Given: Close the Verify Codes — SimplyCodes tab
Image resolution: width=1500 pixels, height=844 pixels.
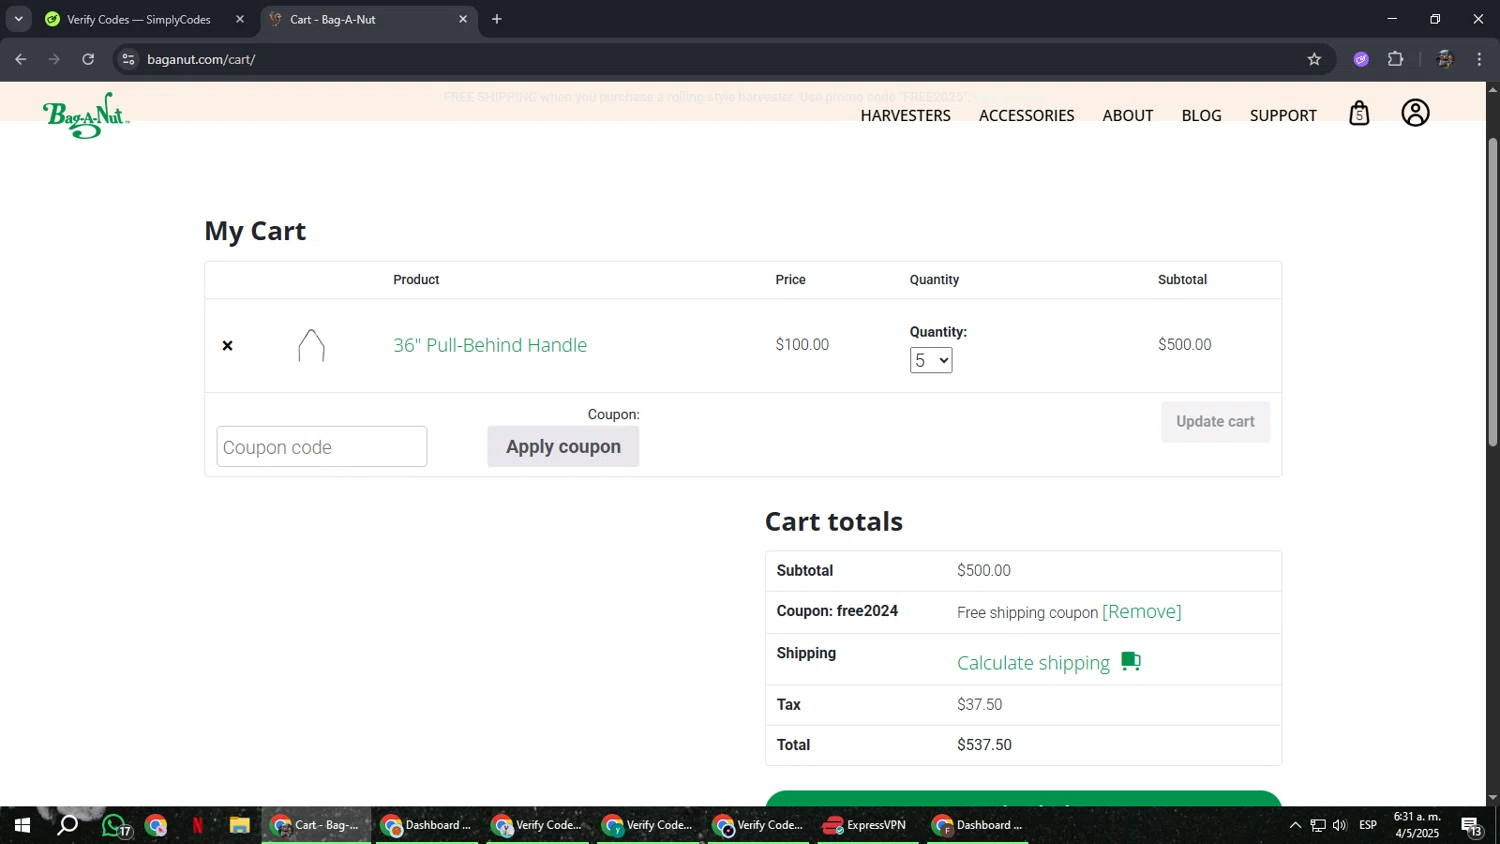Looking at the screenshot, I should [x=240, y=19].
